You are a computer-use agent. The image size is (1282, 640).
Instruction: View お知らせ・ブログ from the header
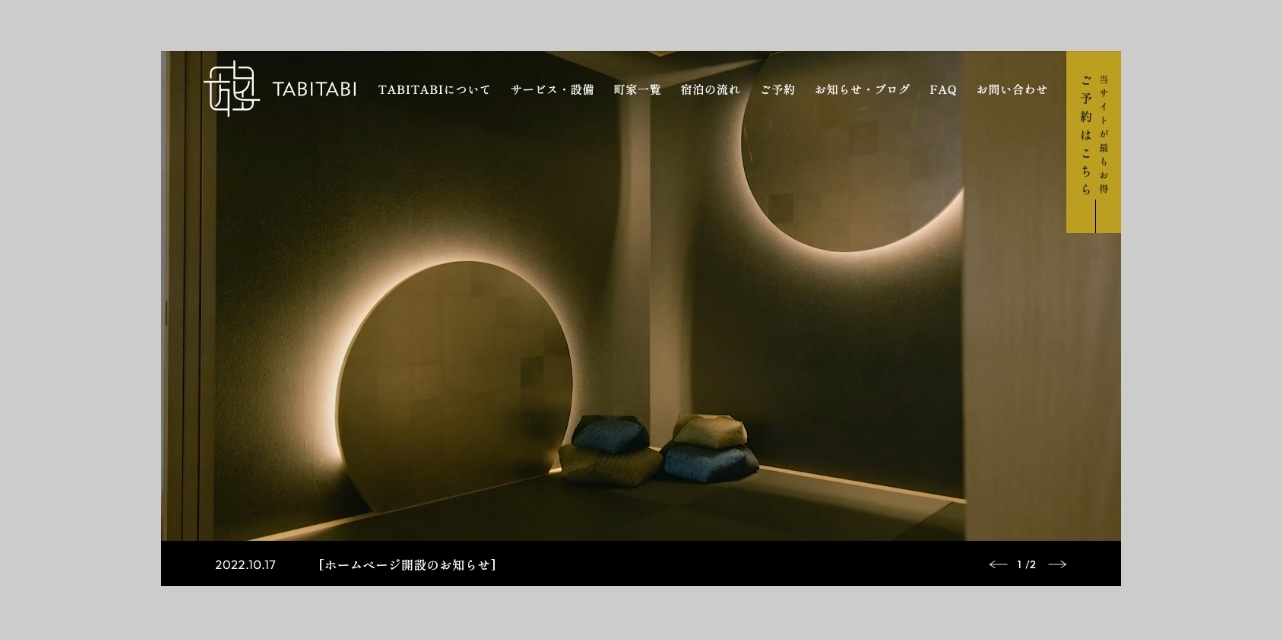tap(862, 90)
